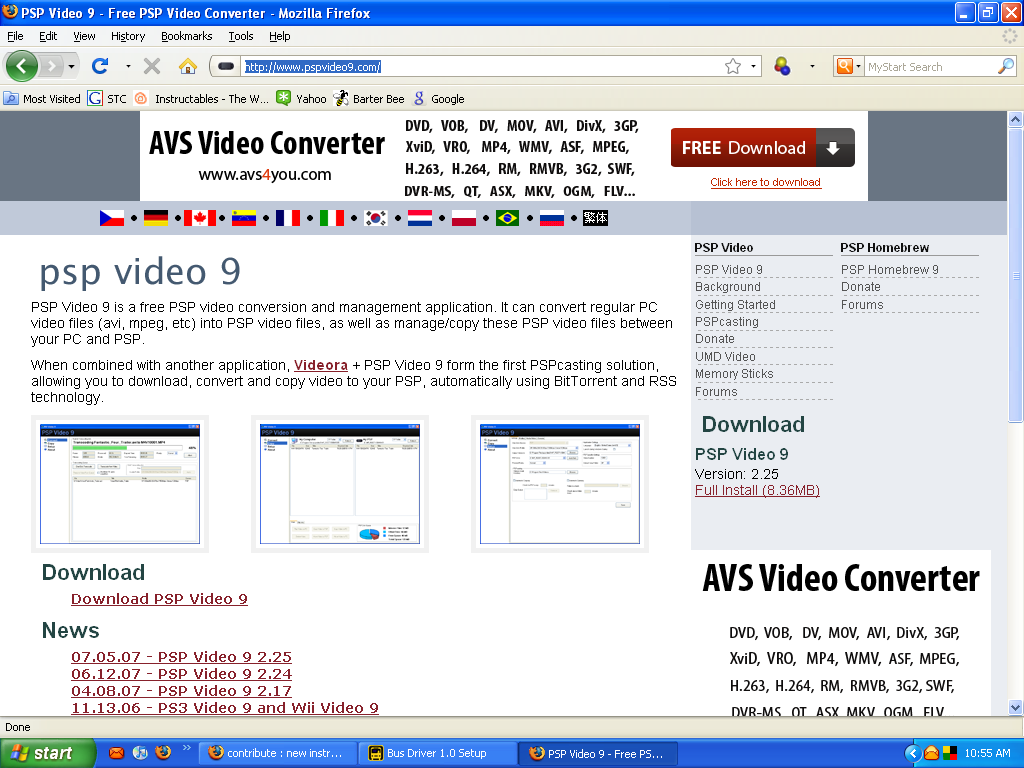Open the first PSP Video 9 screenshot thumbnail
This screenshot has height=768, width=1024.
[120, 484]
